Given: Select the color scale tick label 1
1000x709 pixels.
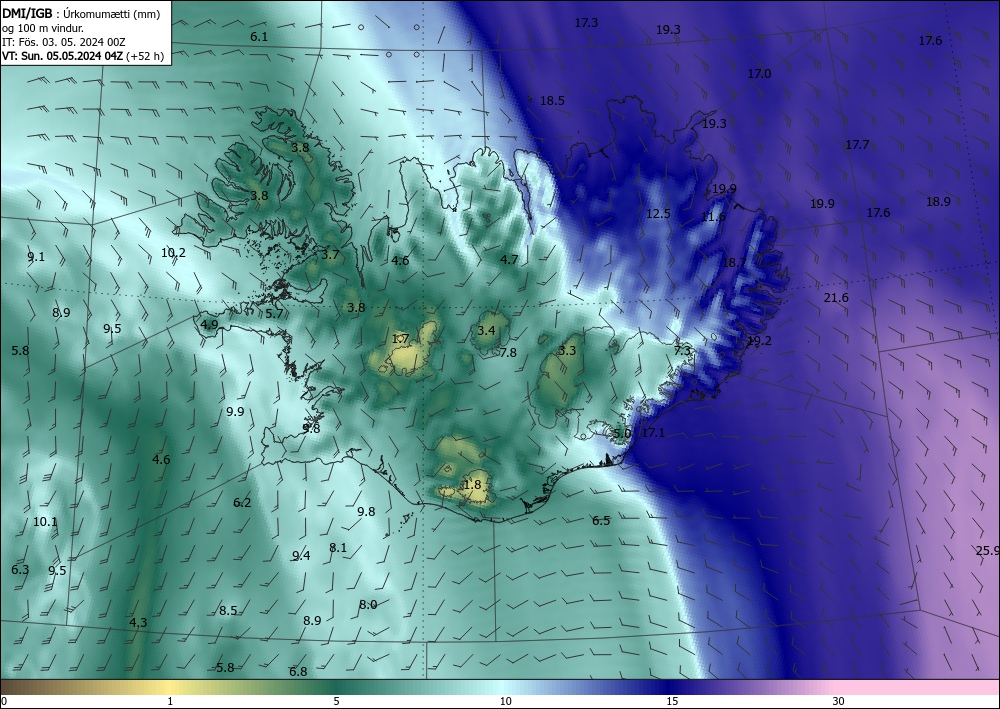Looking at the screenshot, I should (170, 702).
